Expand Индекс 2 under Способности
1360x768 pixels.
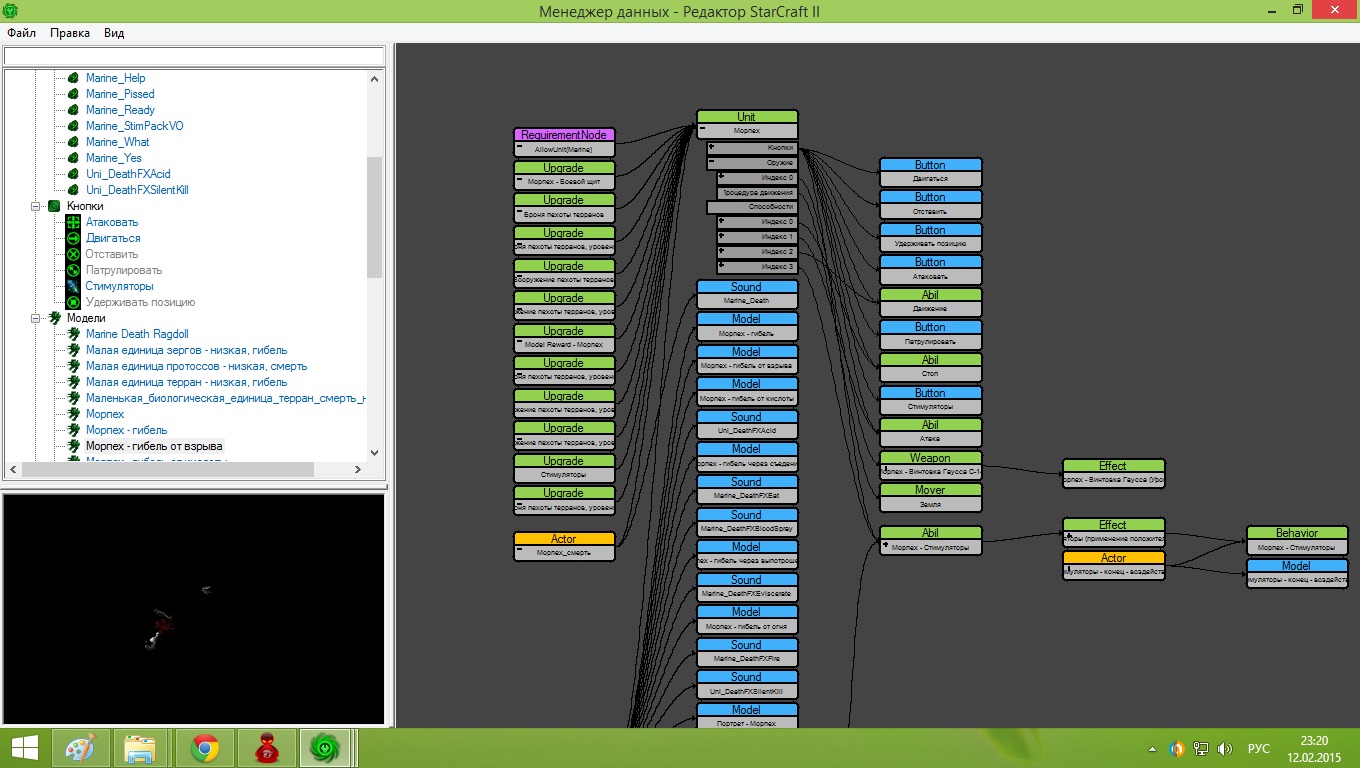722,251
